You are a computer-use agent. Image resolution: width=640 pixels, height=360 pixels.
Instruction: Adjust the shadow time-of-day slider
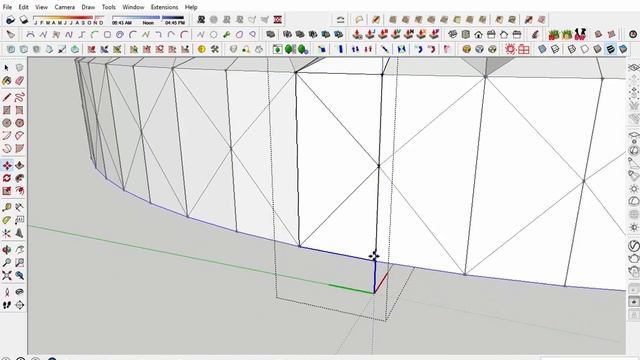[148, 18]
